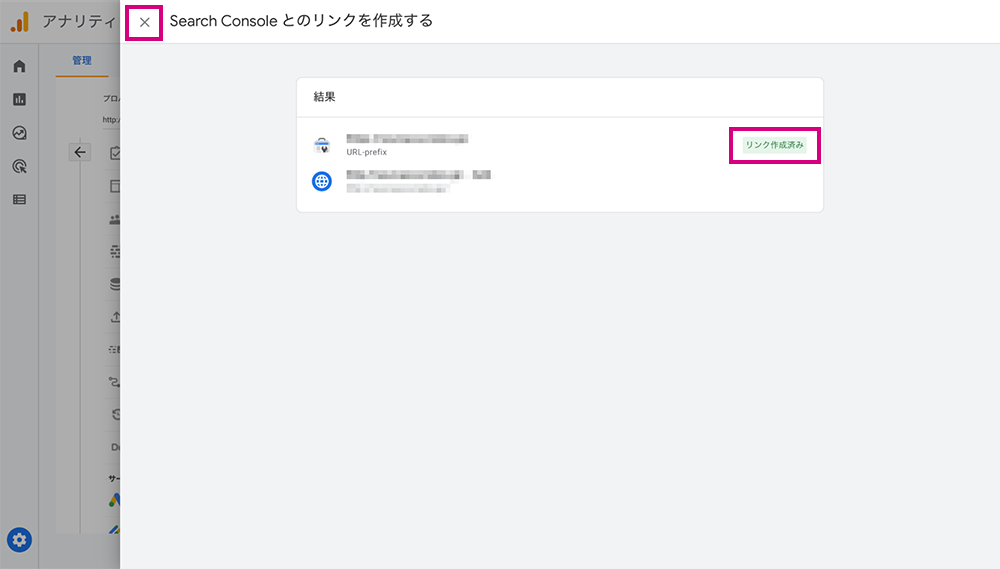Click the back arrow in admin column
The image size is (1000, 569).
80,152
